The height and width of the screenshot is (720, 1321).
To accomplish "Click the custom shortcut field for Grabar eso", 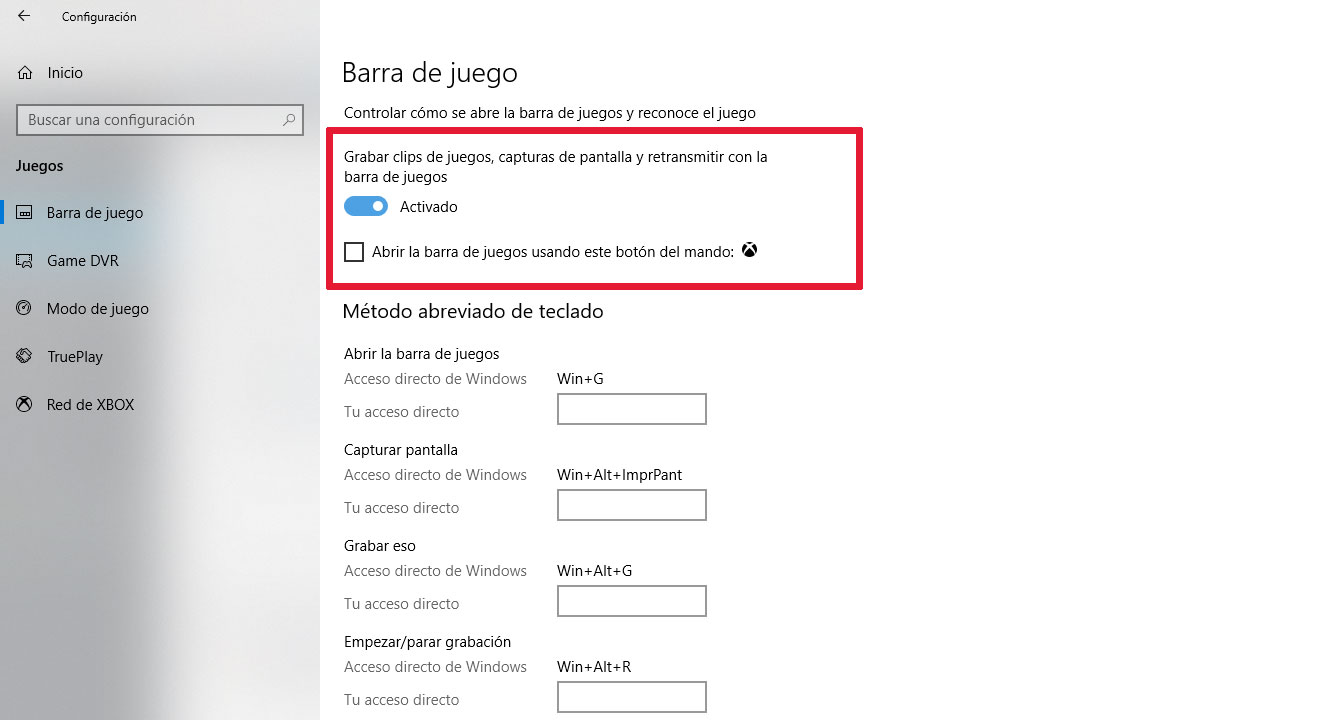I will (x=632, y=601).
